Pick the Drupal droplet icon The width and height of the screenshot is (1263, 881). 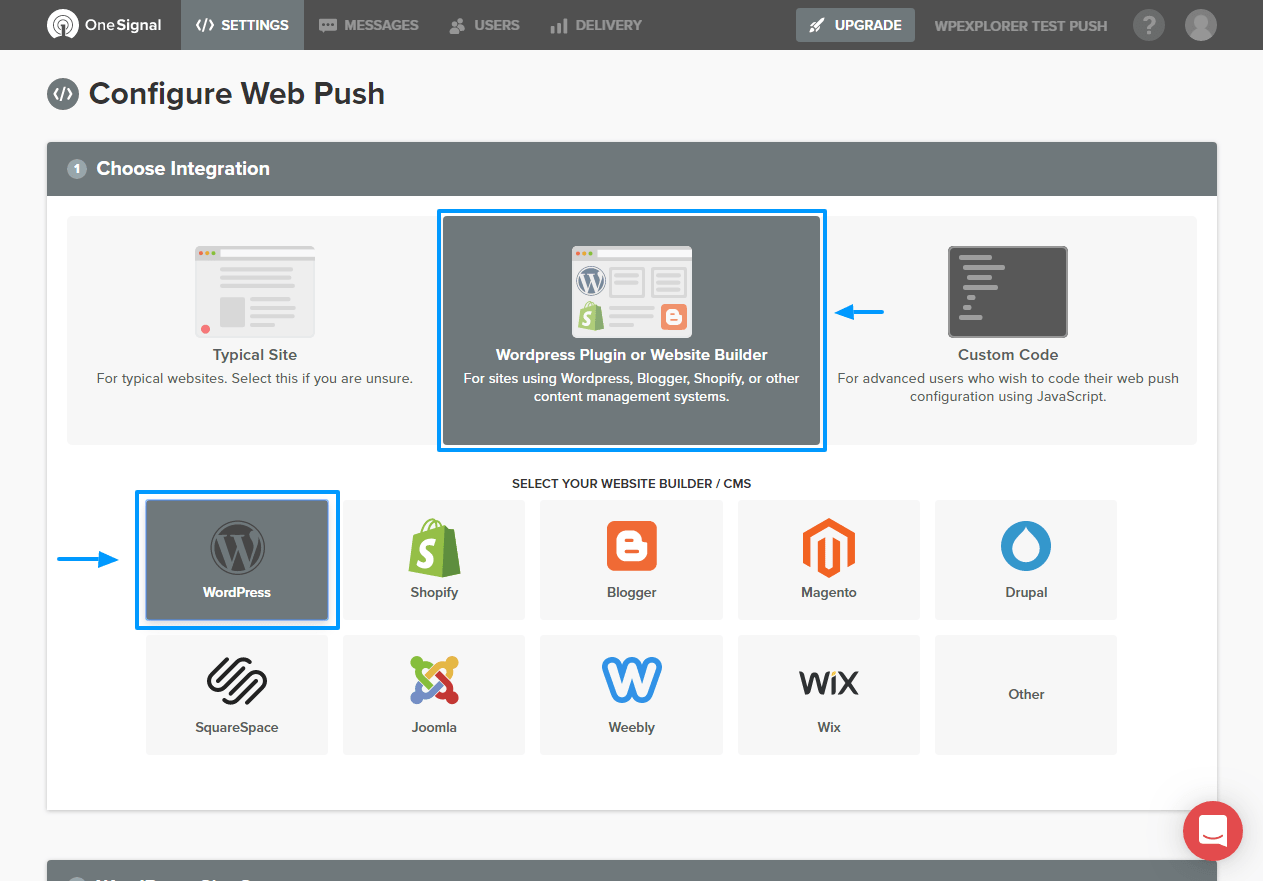(1026, 546)
